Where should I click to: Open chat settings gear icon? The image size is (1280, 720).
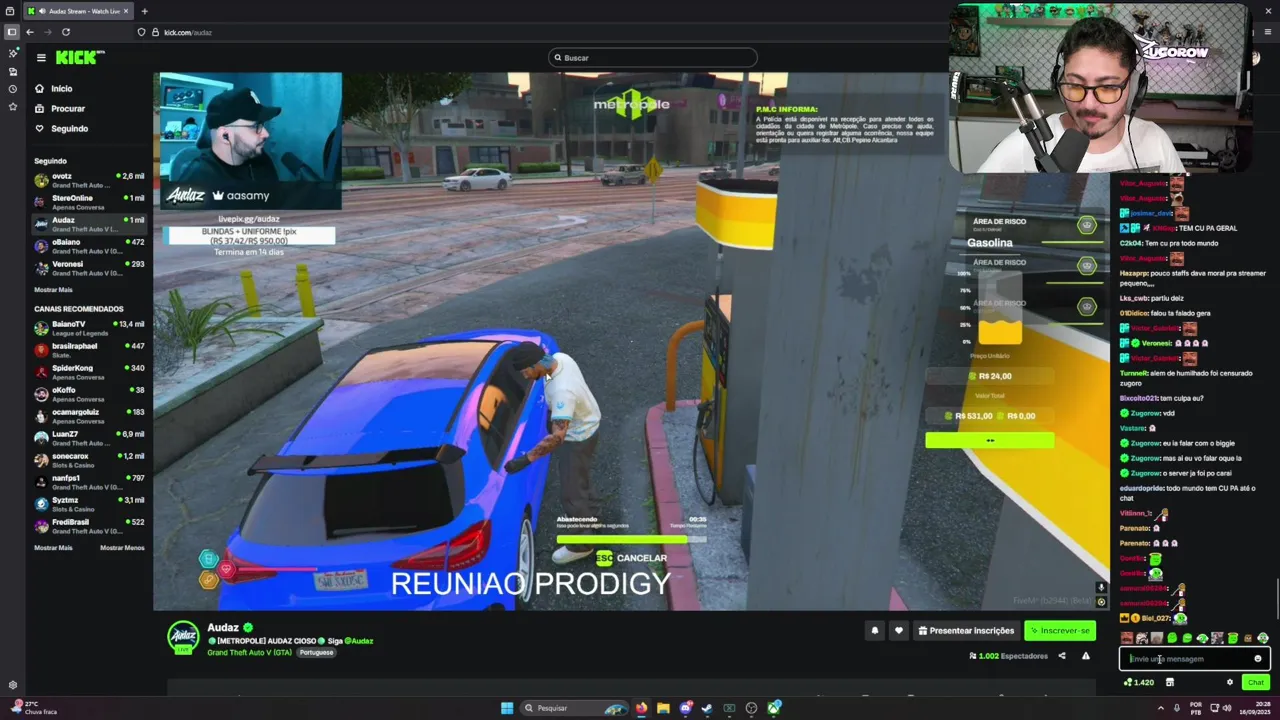(x=1230, y=683)
